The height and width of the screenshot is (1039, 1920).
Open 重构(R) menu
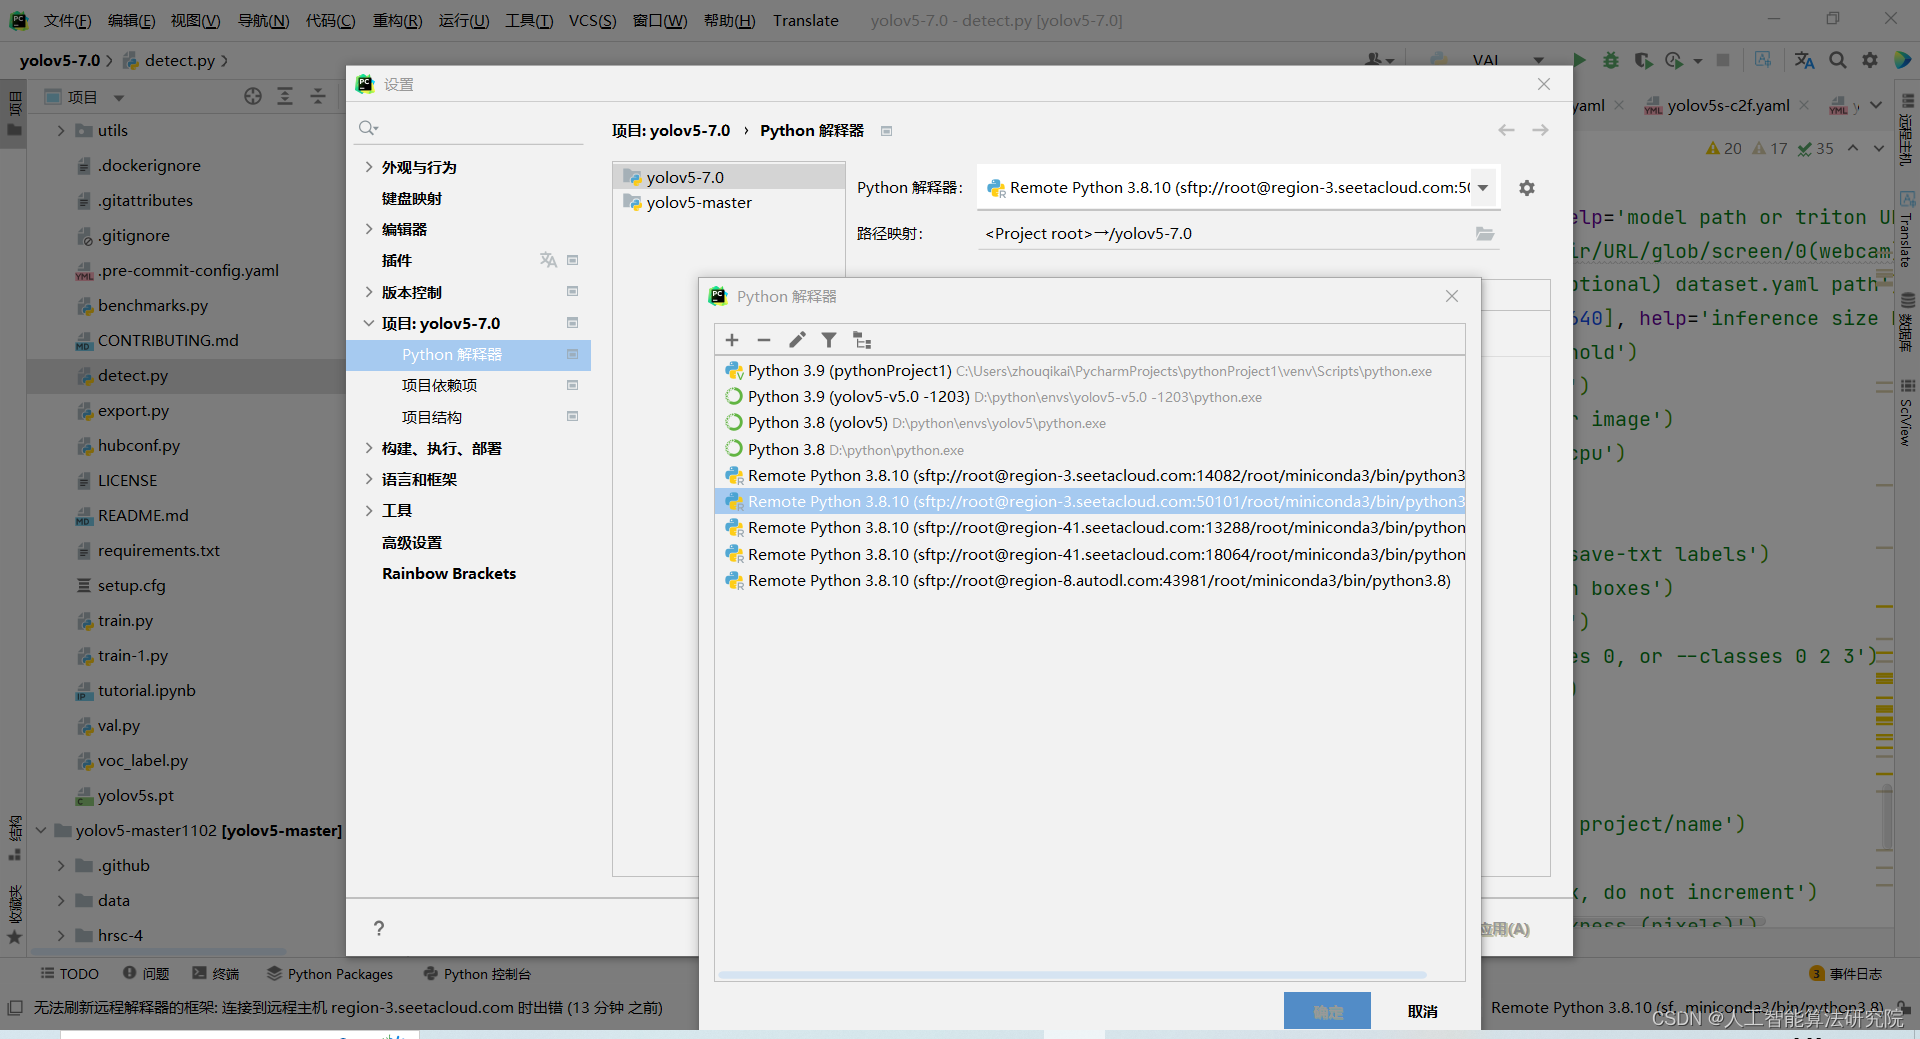[397, 20]
